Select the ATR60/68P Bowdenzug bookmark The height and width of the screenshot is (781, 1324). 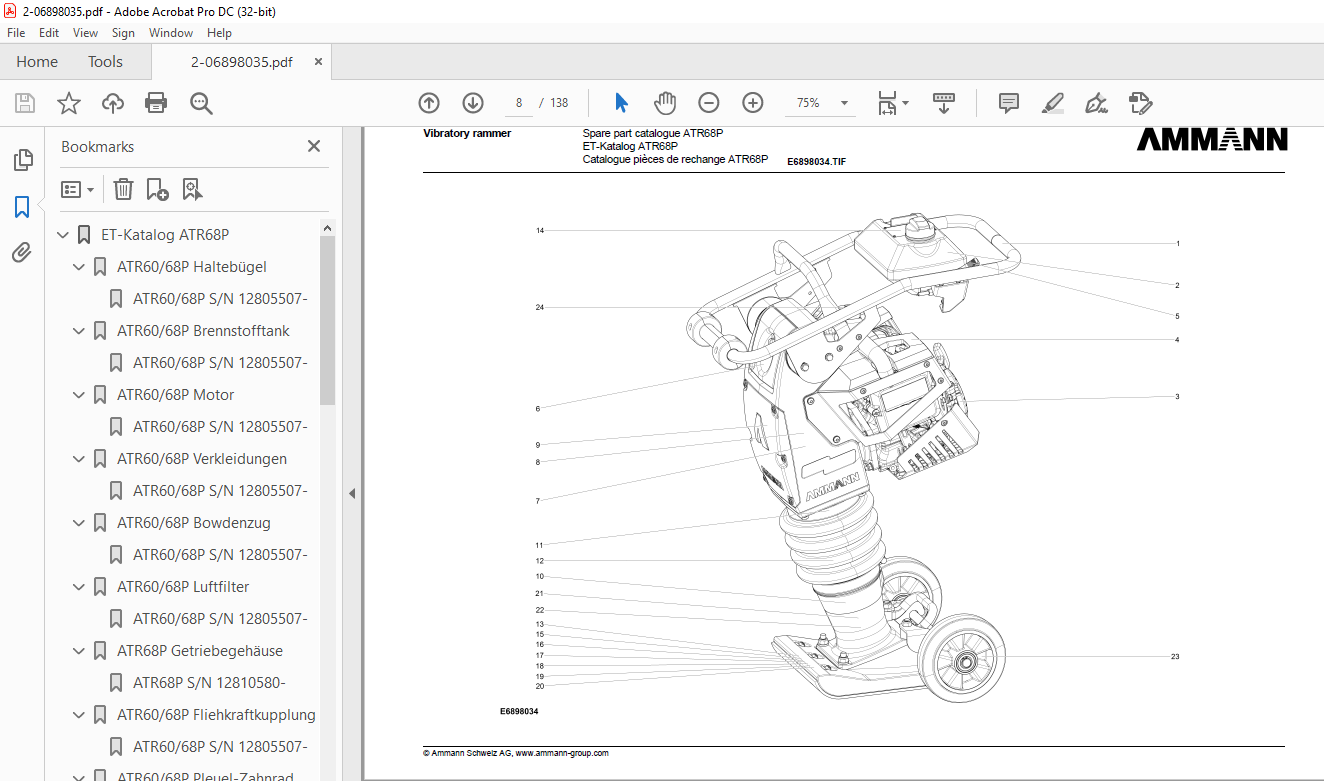(x=194, y=523)
